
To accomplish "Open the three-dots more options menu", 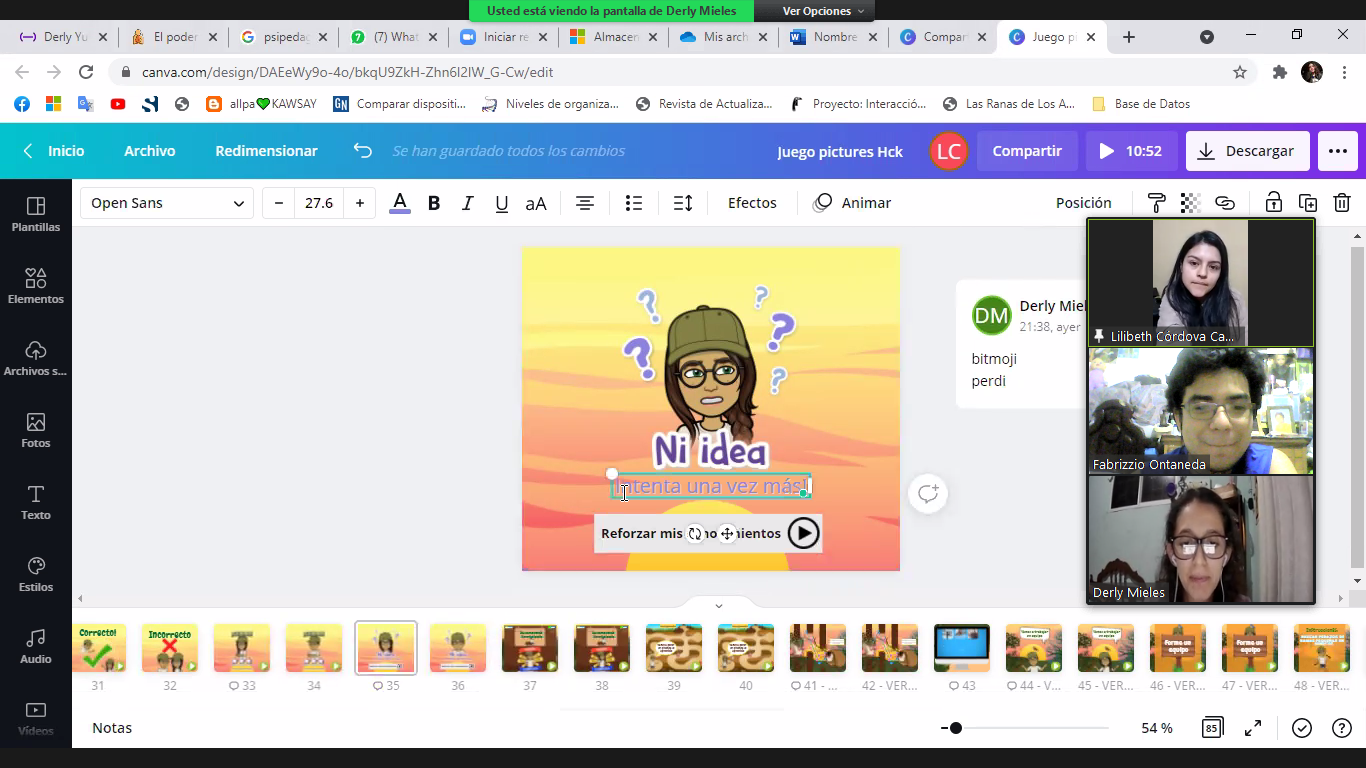I will pos(1338,151).
